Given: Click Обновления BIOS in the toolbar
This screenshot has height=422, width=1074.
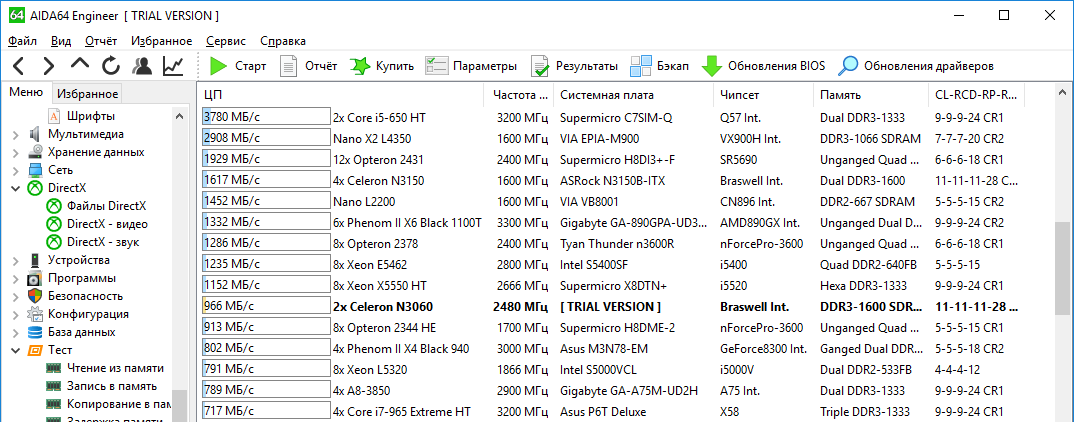Looking at the screenshot, I should click(763, 66).
